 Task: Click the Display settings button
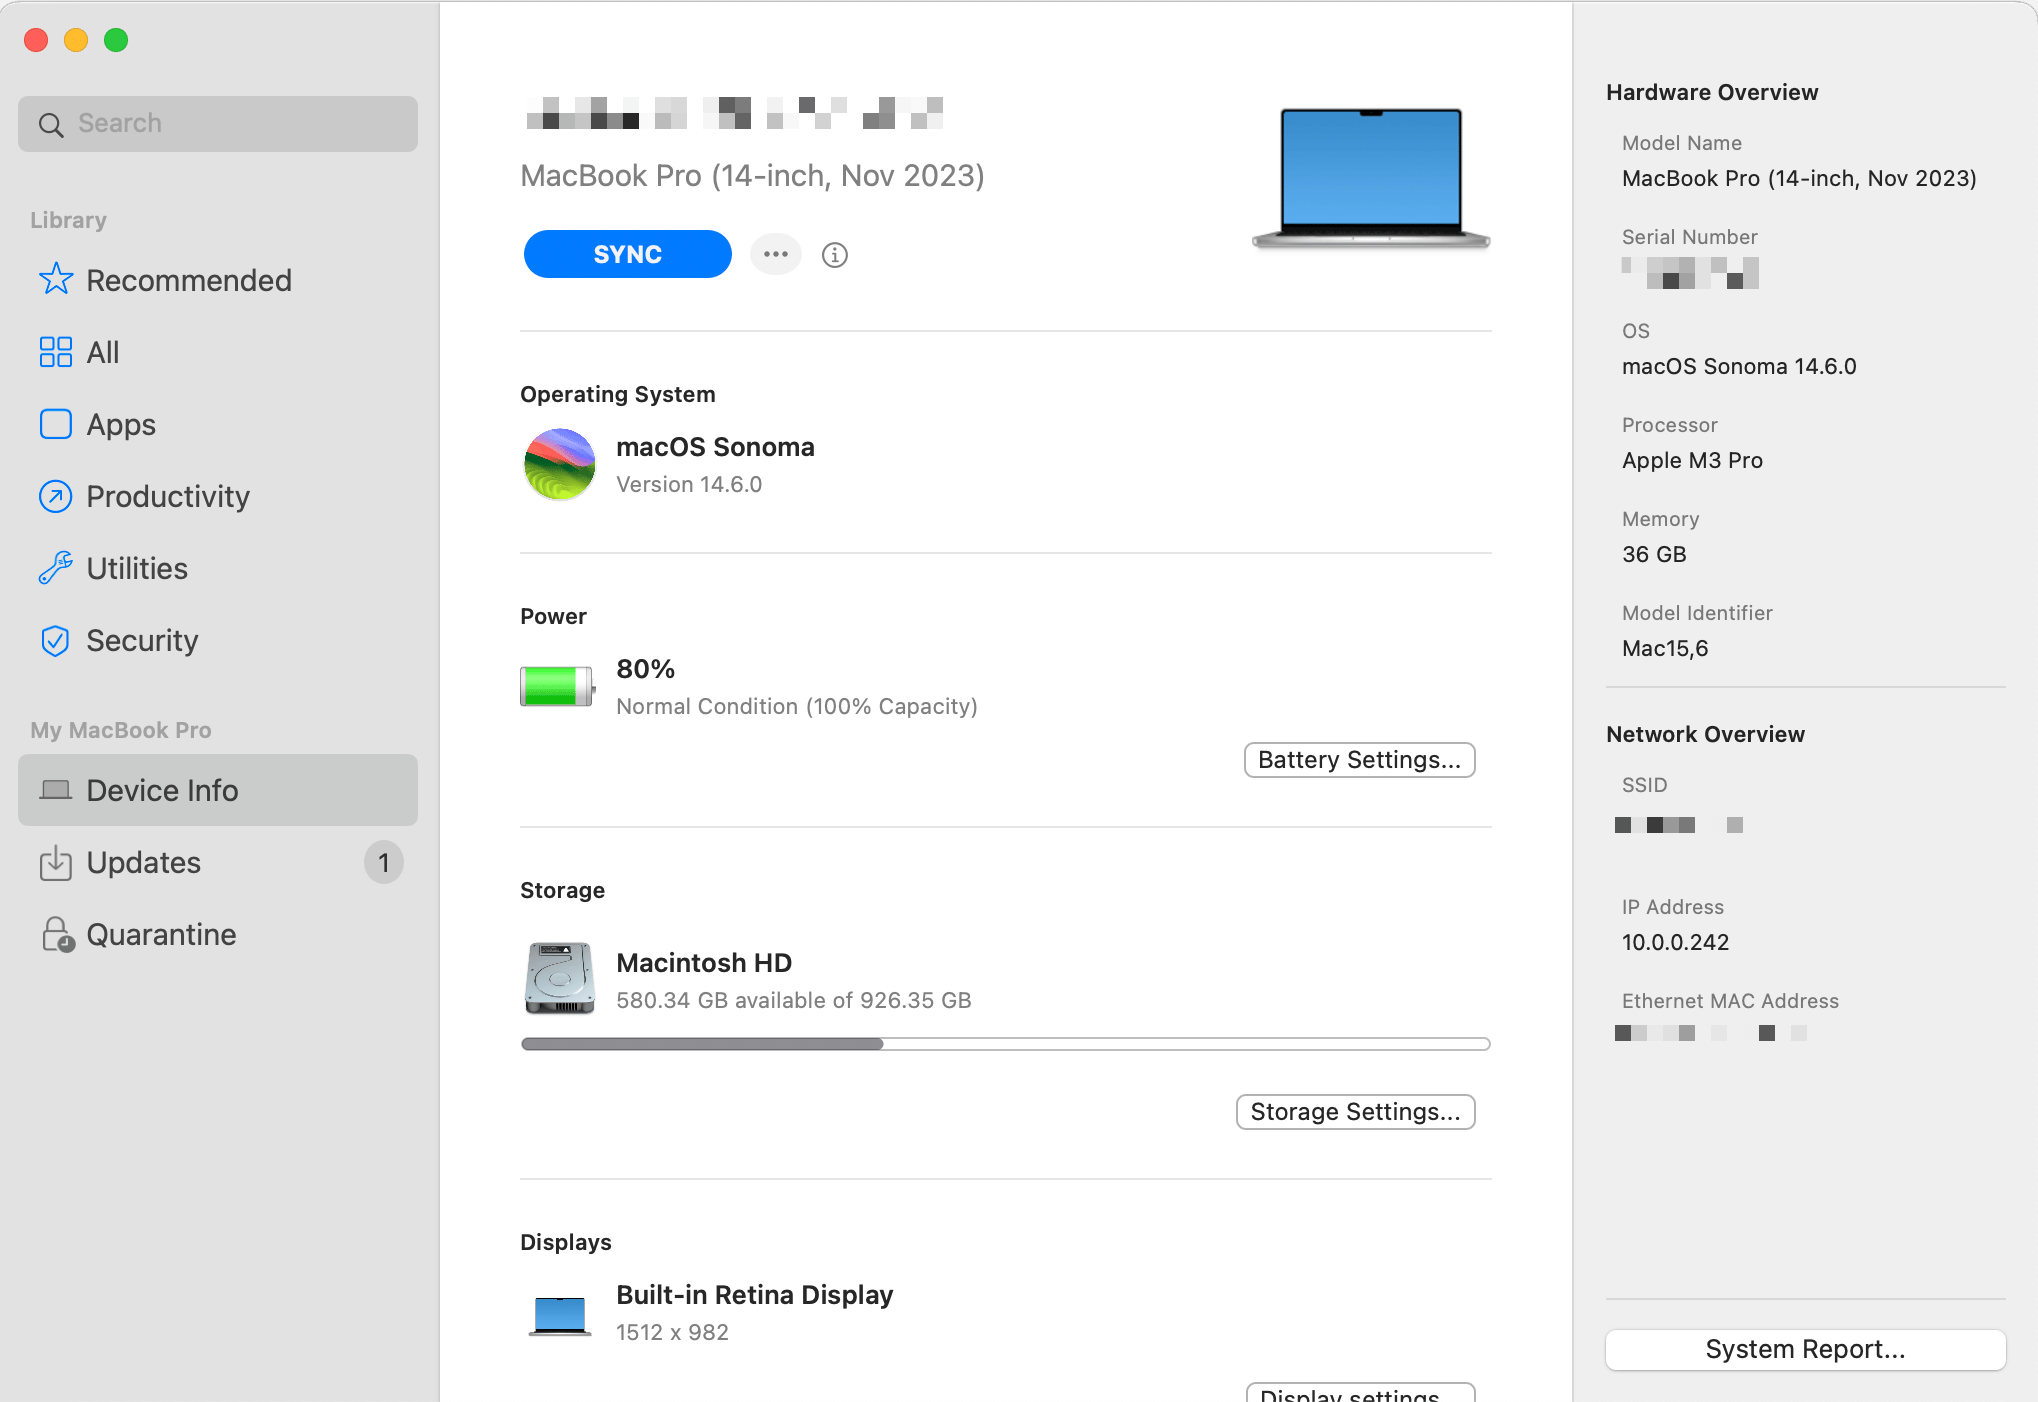[1361, 1393]
